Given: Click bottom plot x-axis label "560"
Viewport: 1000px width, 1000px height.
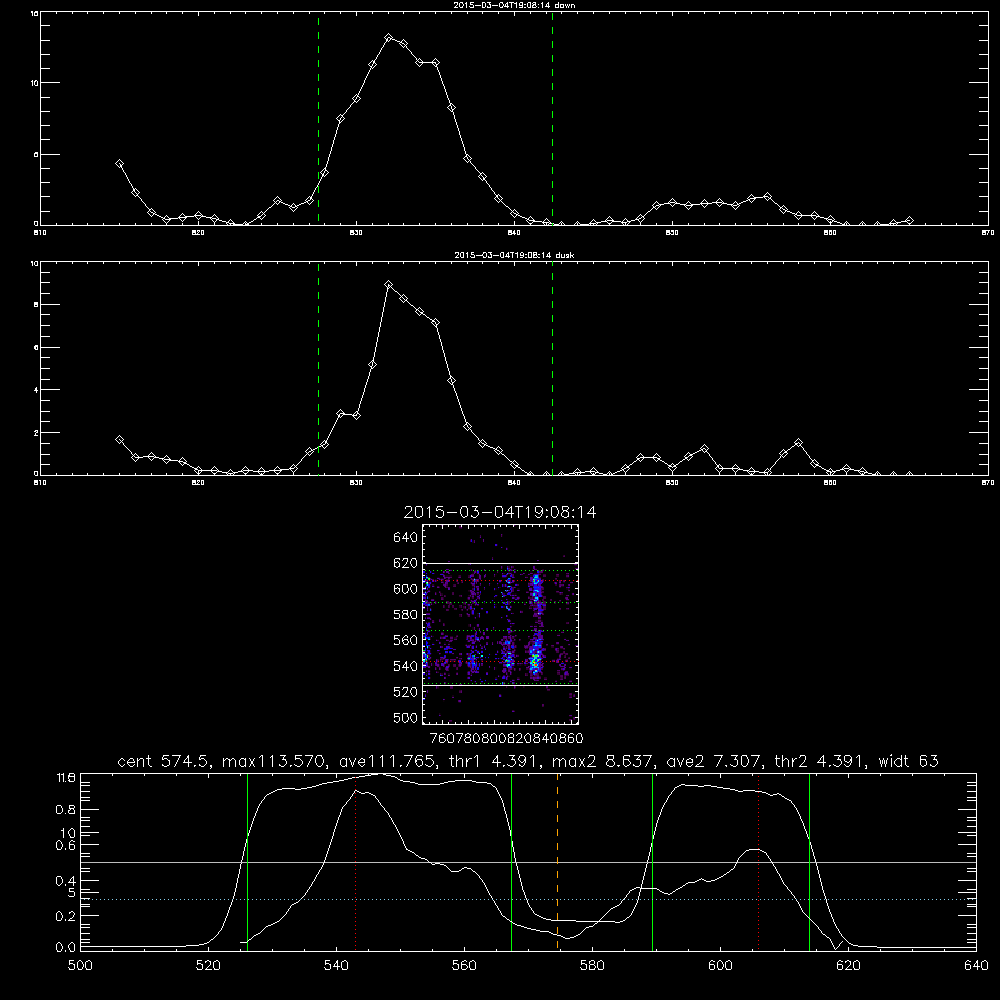Looking at the screenshot, I should [464, 966].
